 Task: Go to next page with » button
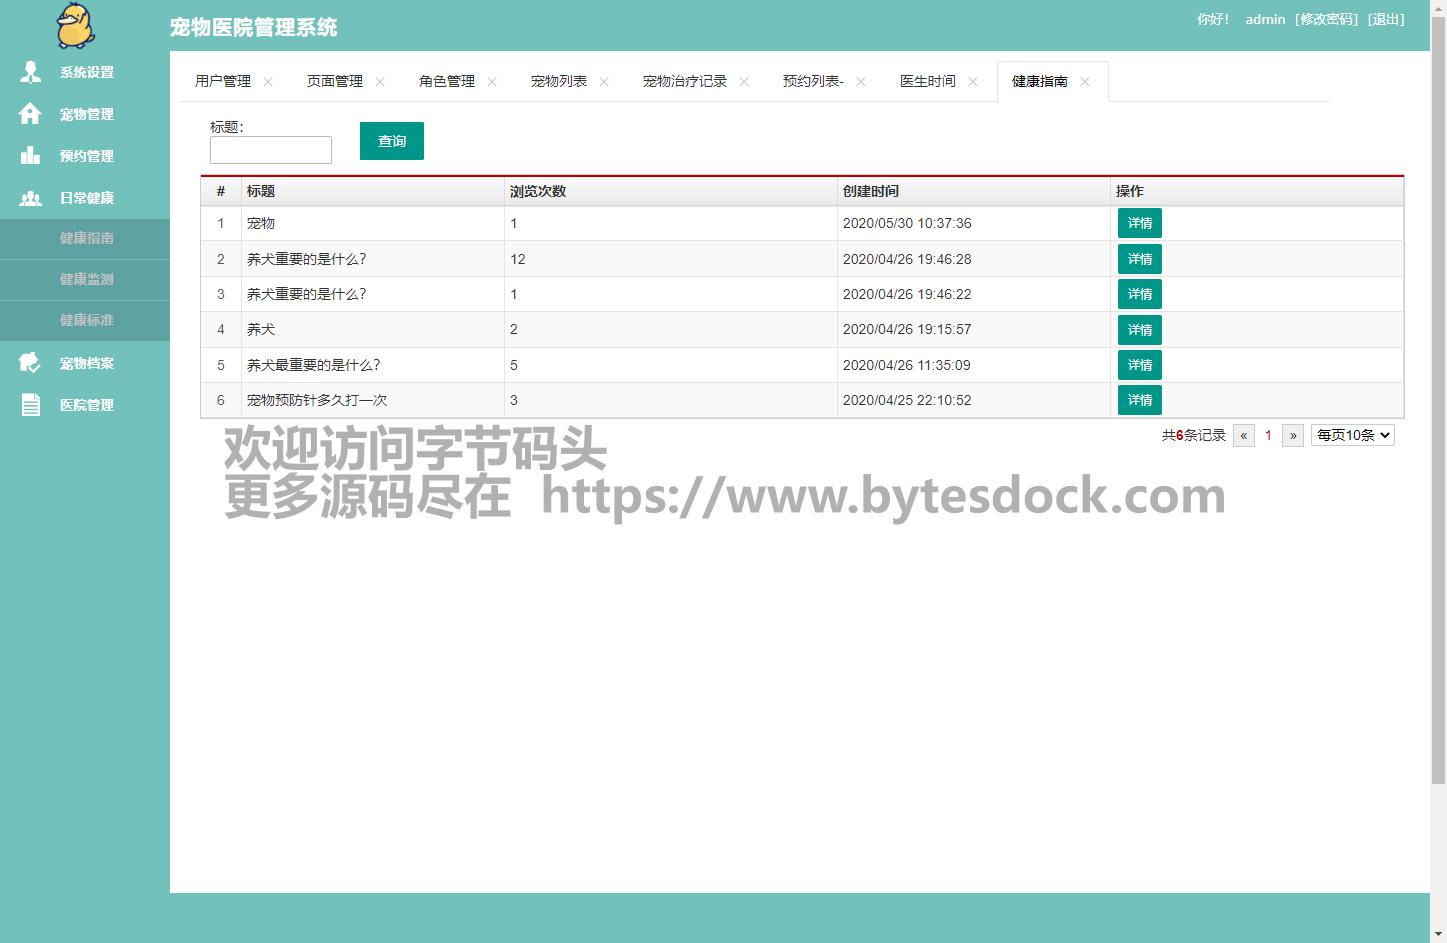1292,435
